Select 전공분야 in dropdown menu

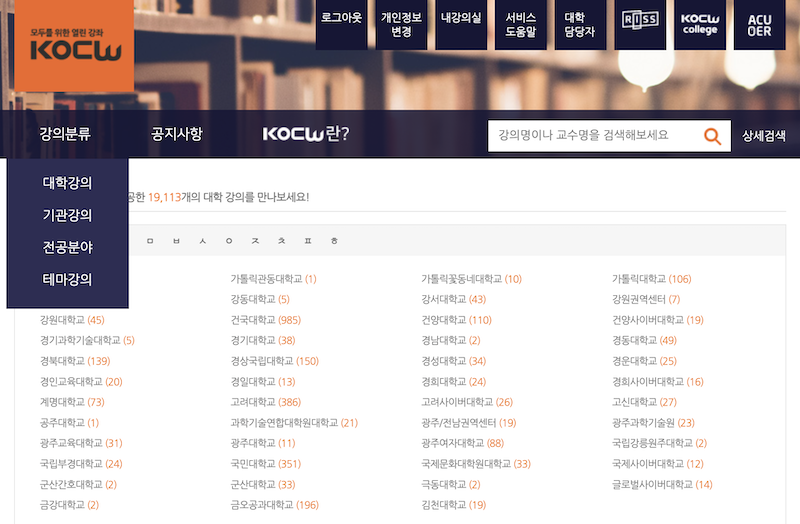pyautogui.click(x=67, y=247)
